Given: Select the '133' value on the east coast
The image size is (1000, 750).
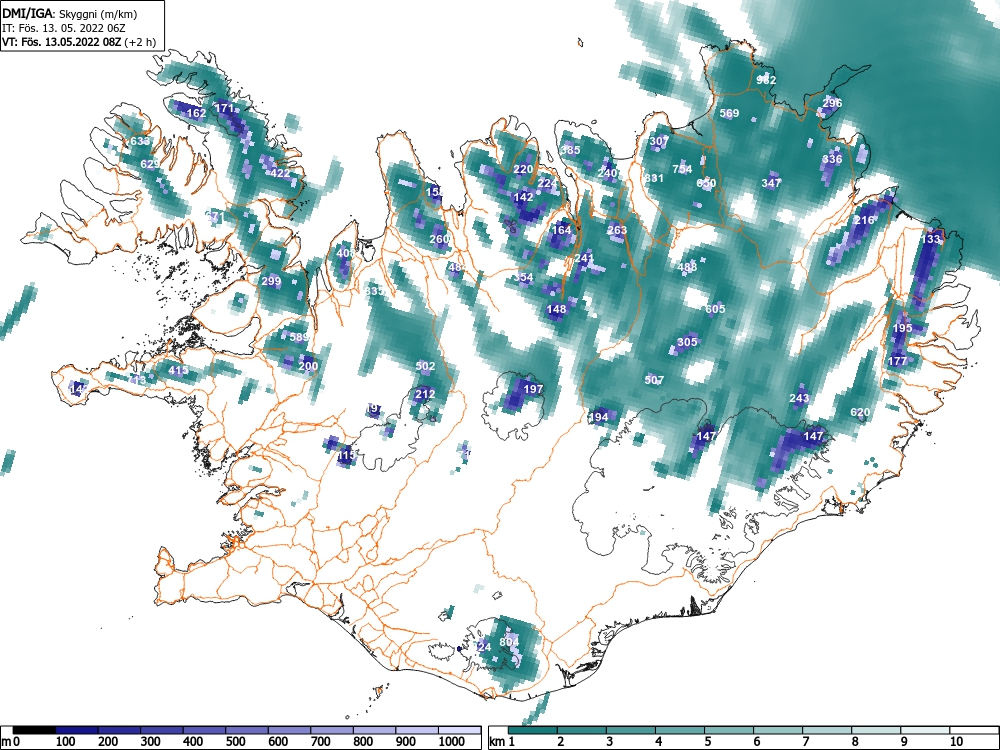Looking at the screenshot, I should [x=930, y=239].
